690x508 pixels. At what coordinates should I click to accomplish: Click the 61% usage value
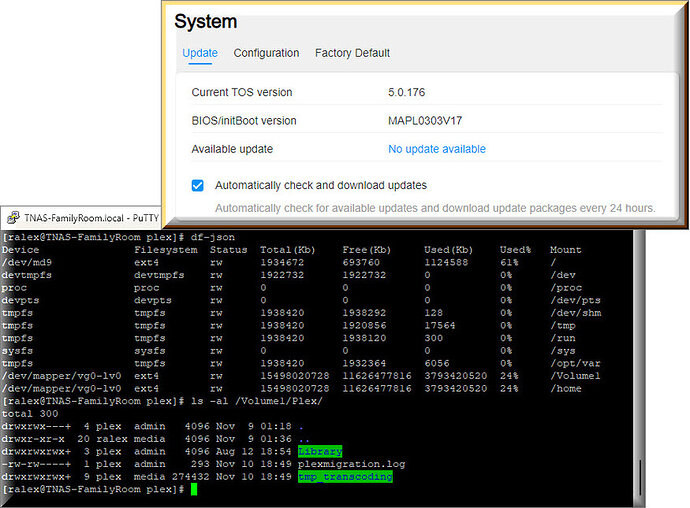pos(509,262)
